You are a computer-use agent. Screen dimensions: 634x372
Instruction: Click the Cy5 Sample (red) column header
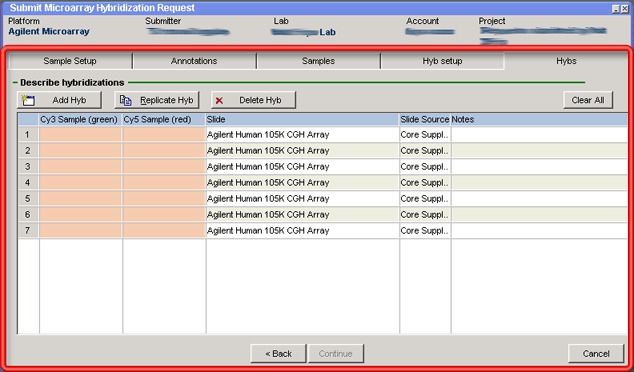coord(164,120)
